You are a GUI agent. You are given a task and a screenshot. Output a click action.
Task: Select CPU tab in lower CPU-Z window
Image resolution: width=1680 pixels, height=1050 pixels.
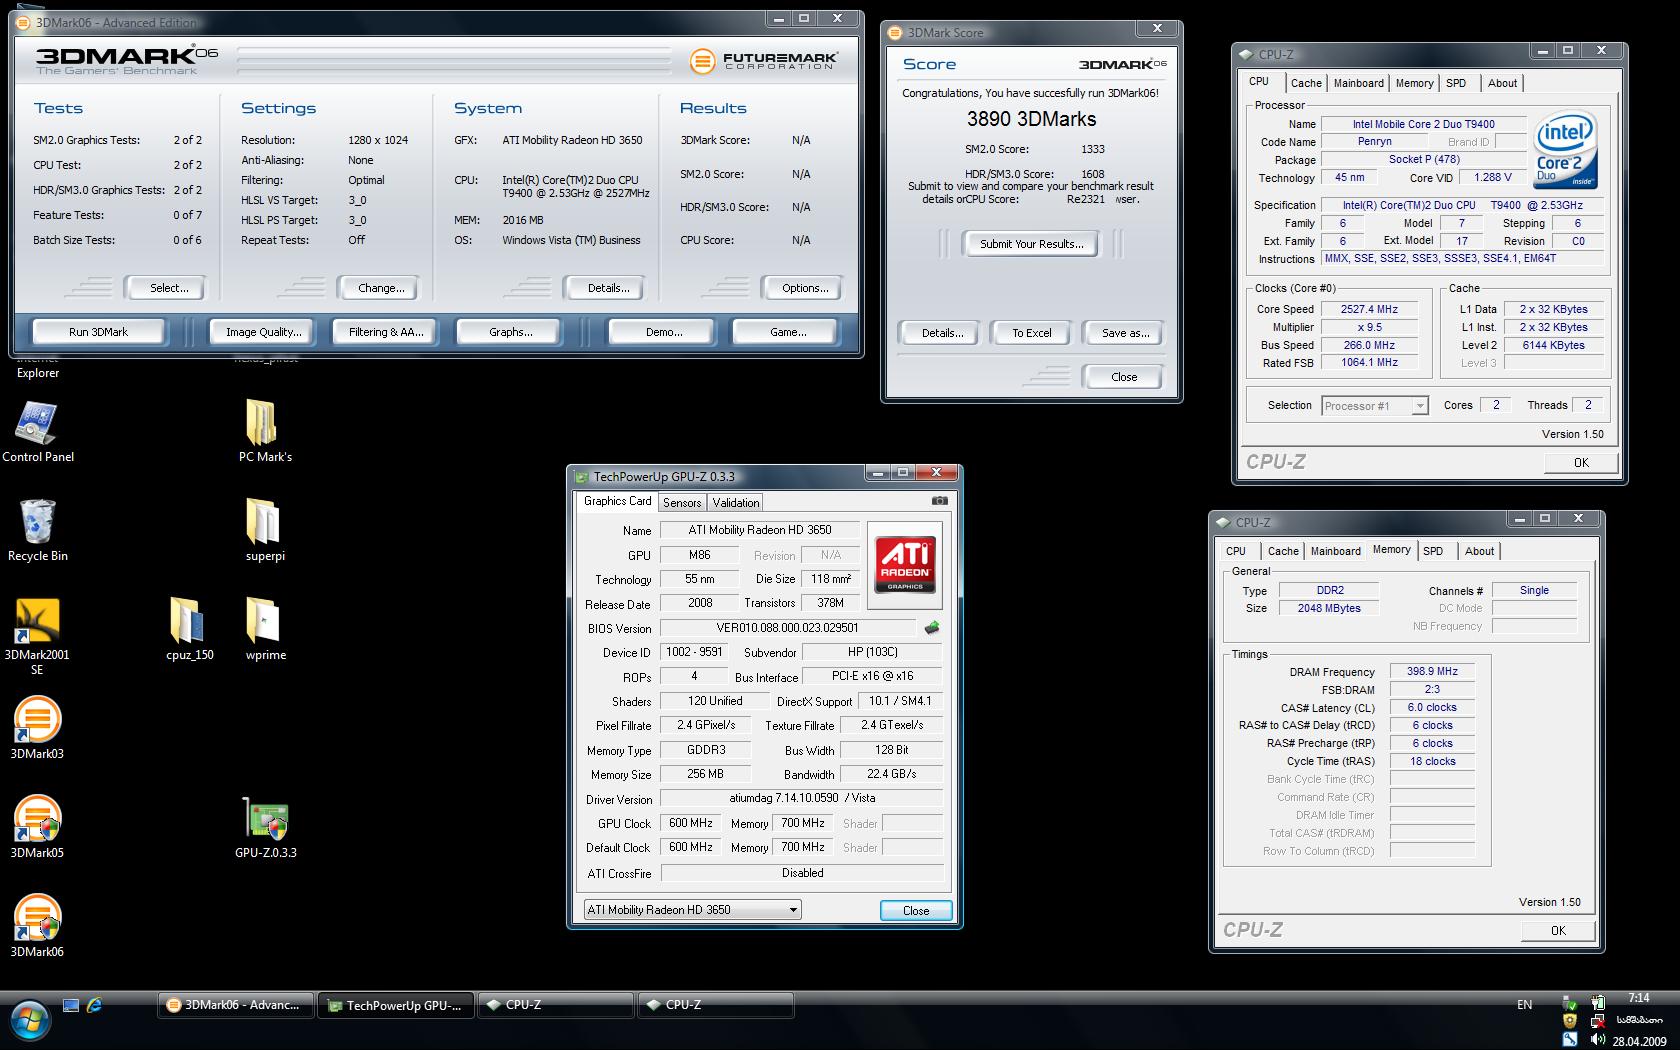click(1236, 551)
